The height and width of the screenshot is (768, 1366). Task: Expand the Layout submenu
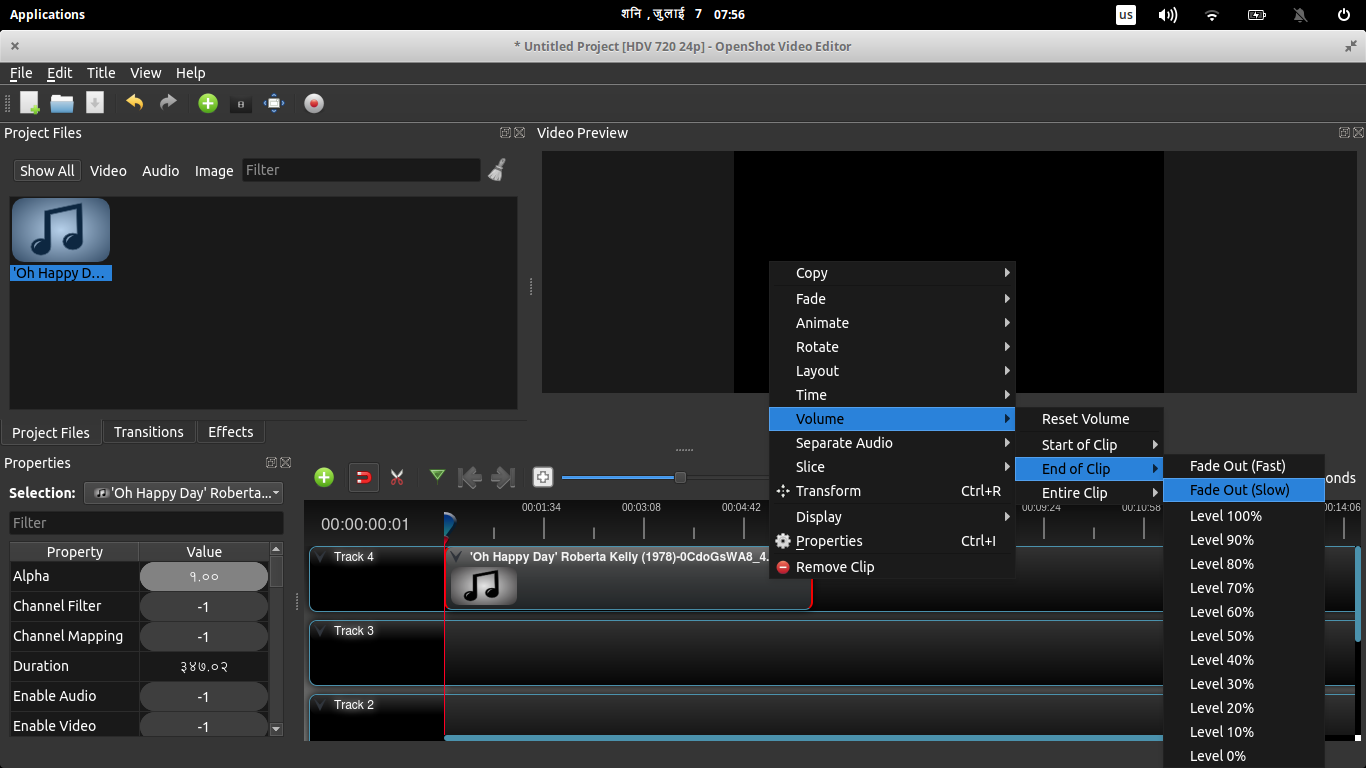[892, 371]
